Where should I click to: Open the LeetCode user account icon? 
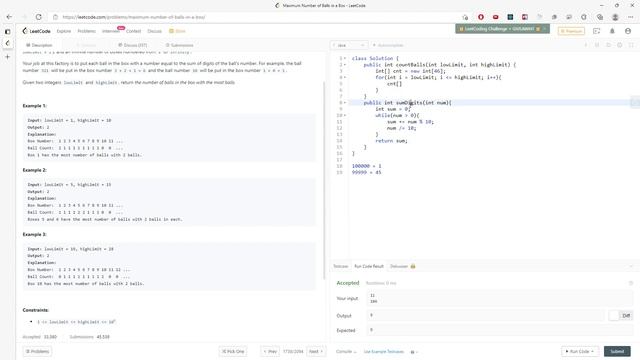[x=628, y=31]
